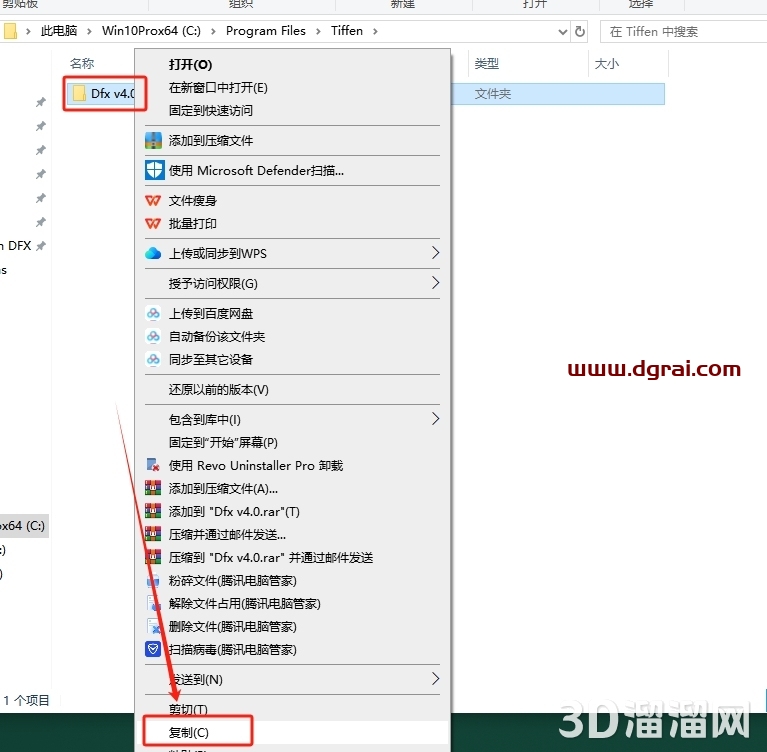
Task: Click the WinRAR icon for 压缩并通过邮件发送...
Action: (x=153, y=534)
